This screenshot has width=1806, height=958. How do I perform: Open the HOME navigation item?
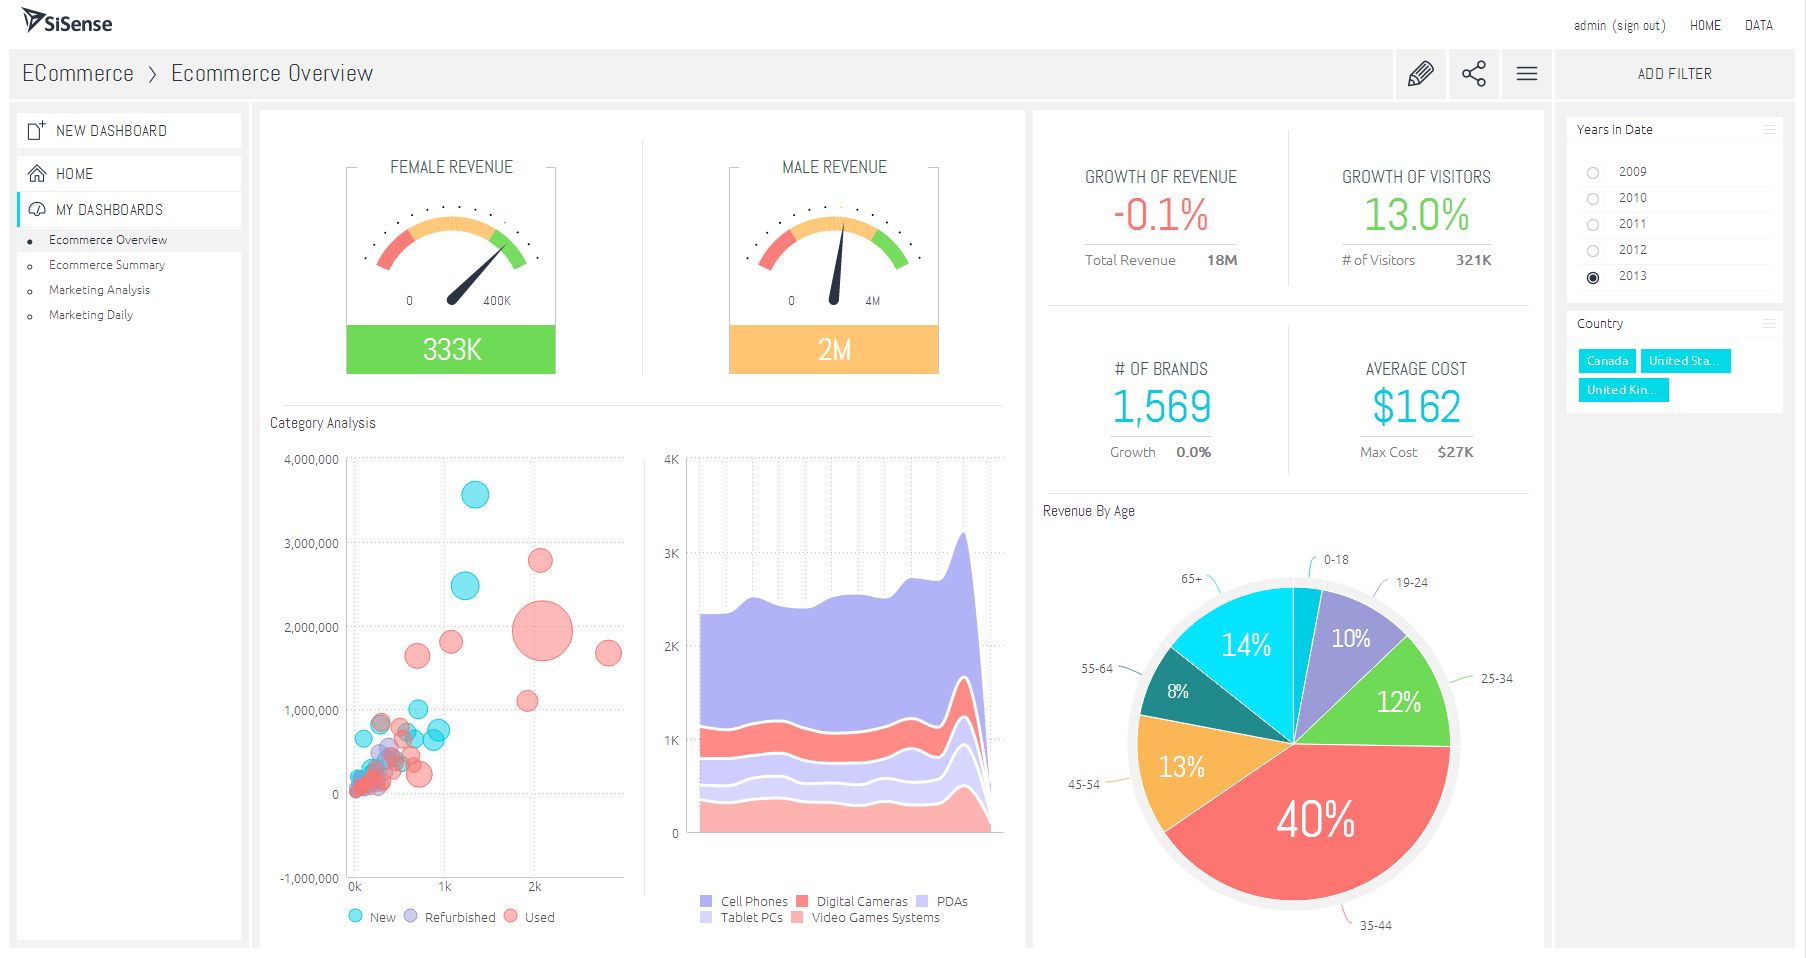click(x=1704, y=25)
